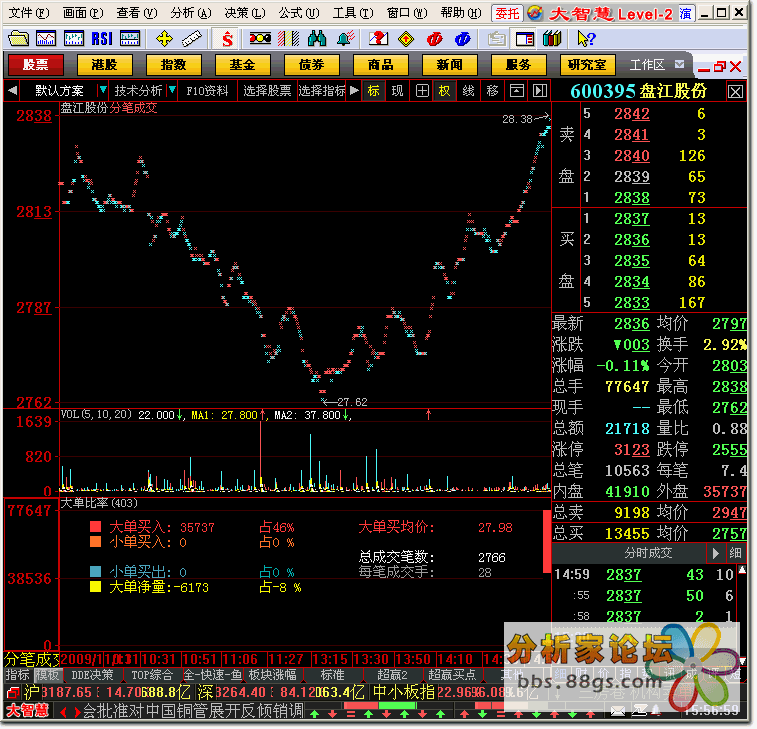The height and width of the screenshot is (729, 757).
Task: Switch to the TOP综合 tab
Action: click(x=152, y=676)
